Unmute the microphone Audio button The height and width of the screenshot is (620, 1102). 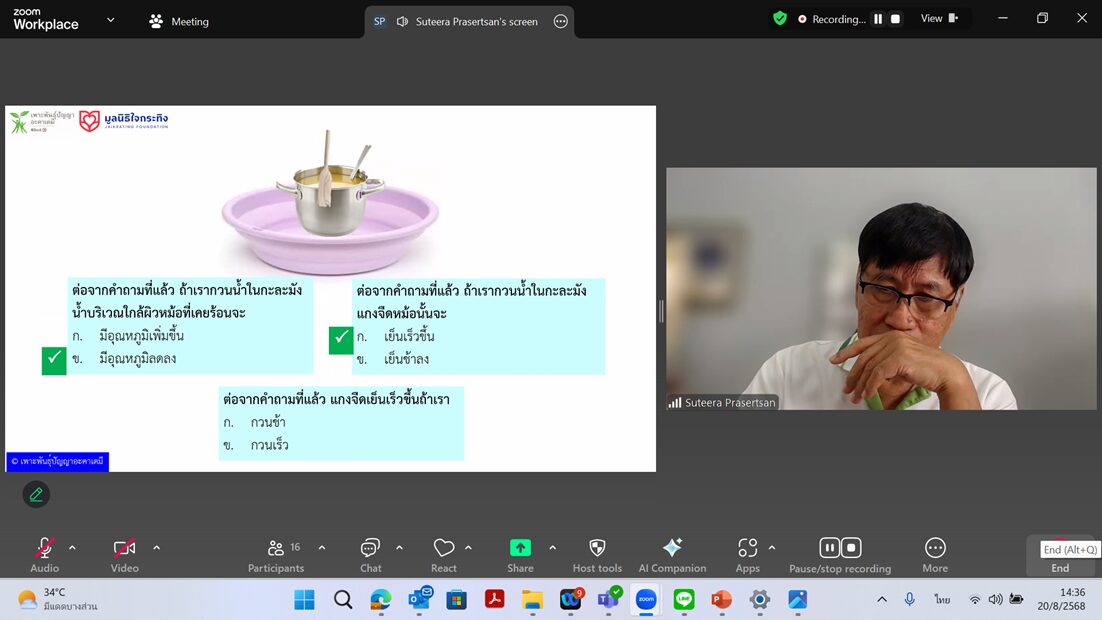pos(44,548)
